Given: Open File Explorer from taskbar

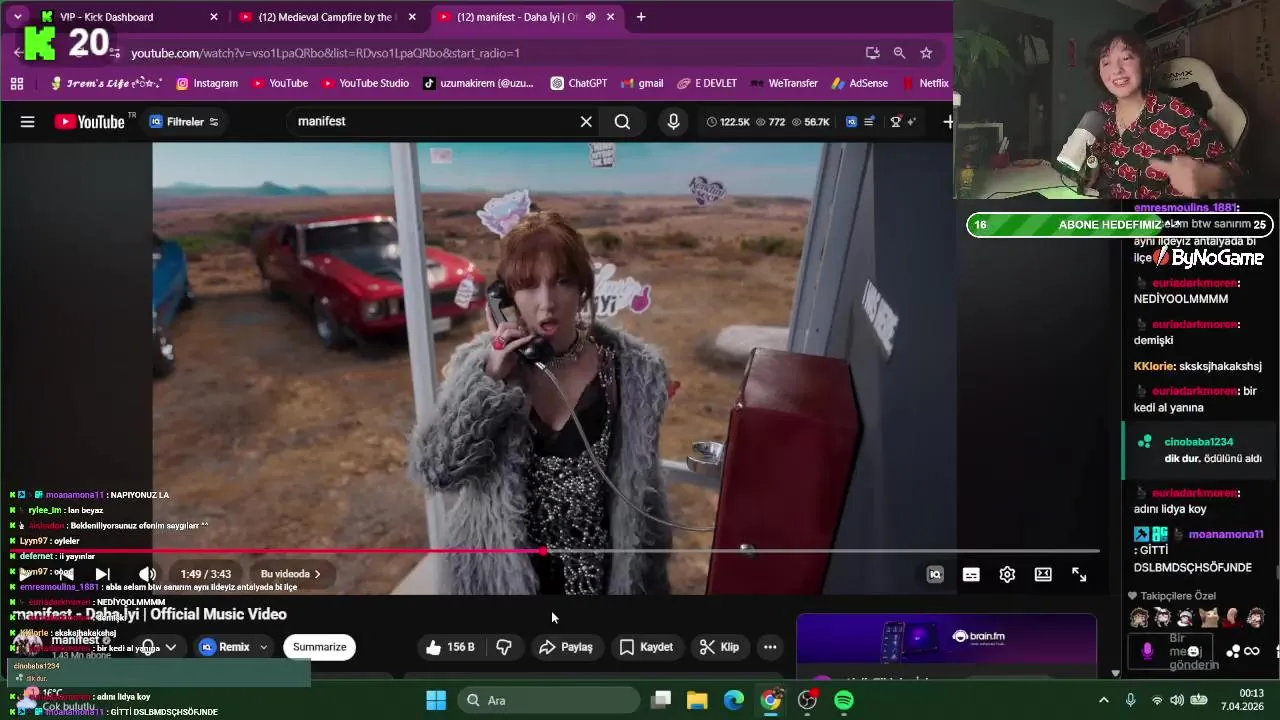Looking at the screenshot, I should coord(697,700).
